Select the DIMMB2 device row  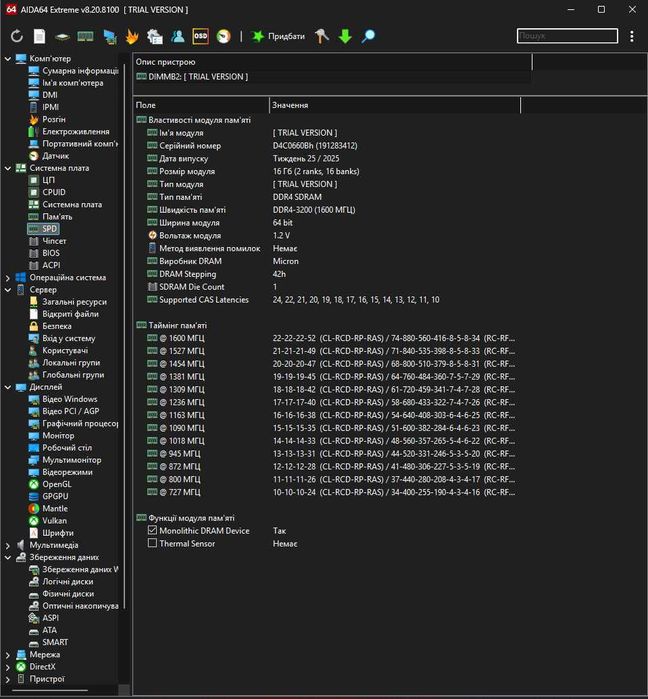[332, 77]
